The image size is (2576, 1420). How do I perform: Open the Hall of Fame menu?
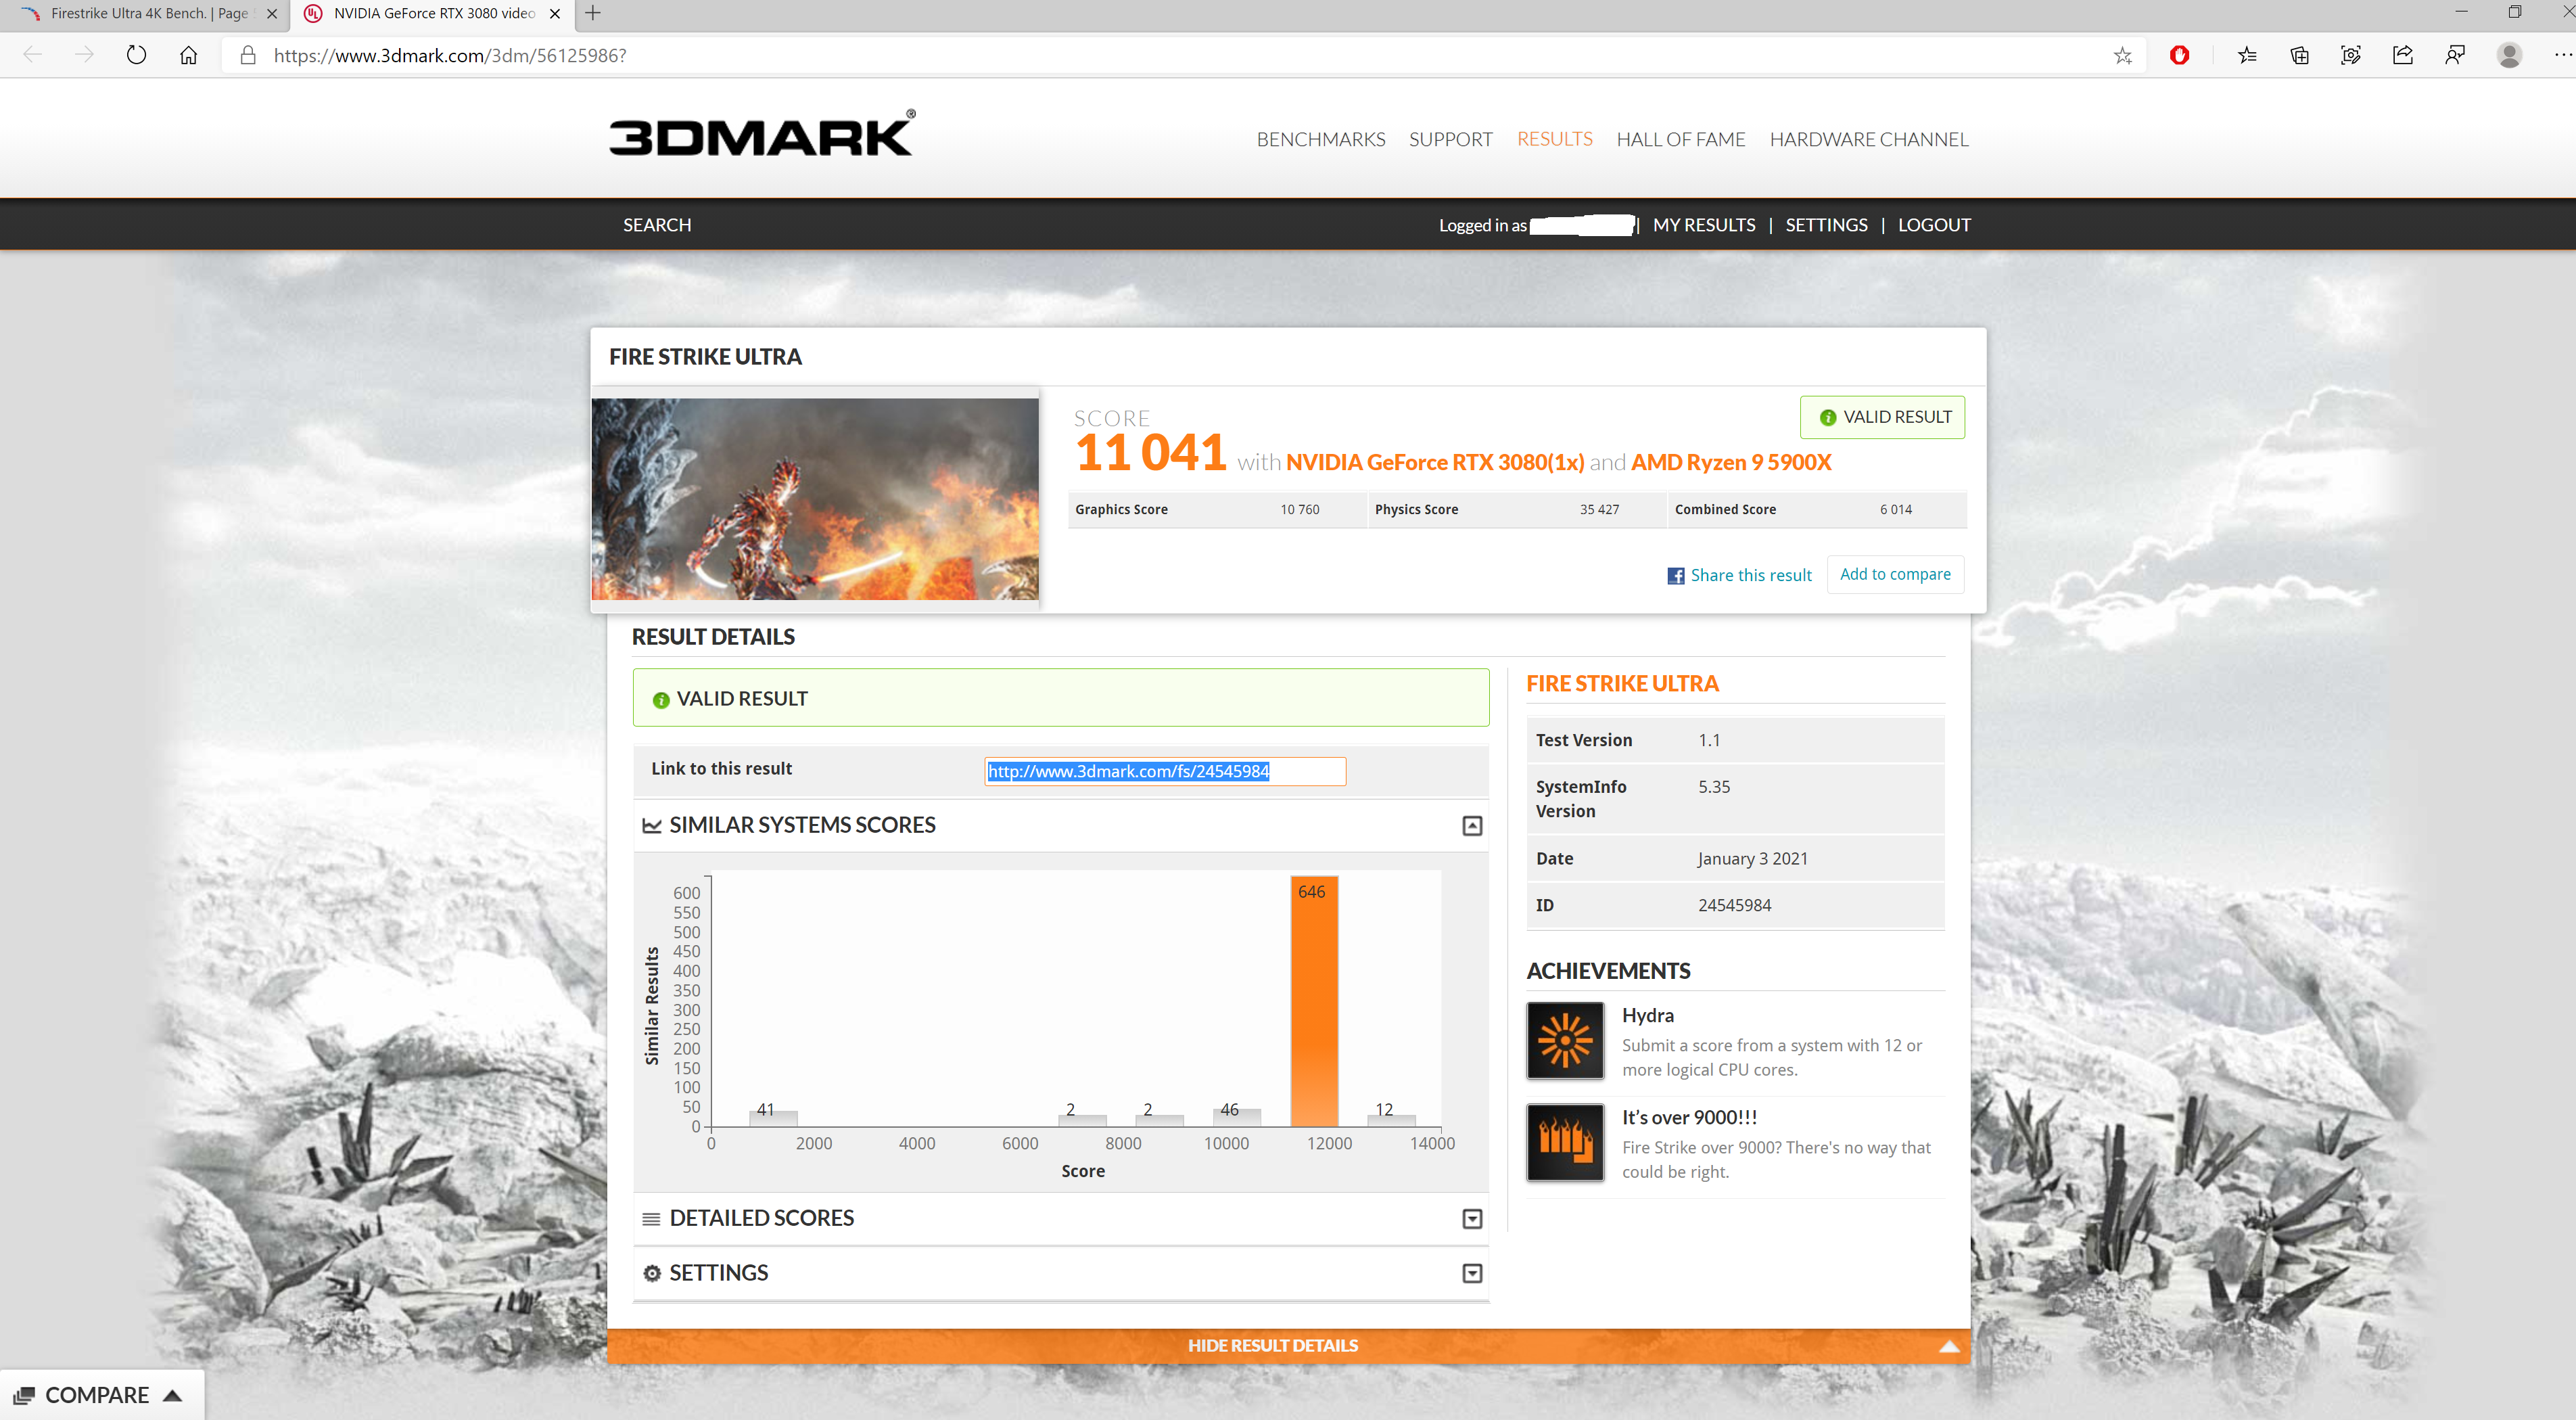click(1680, 139)
